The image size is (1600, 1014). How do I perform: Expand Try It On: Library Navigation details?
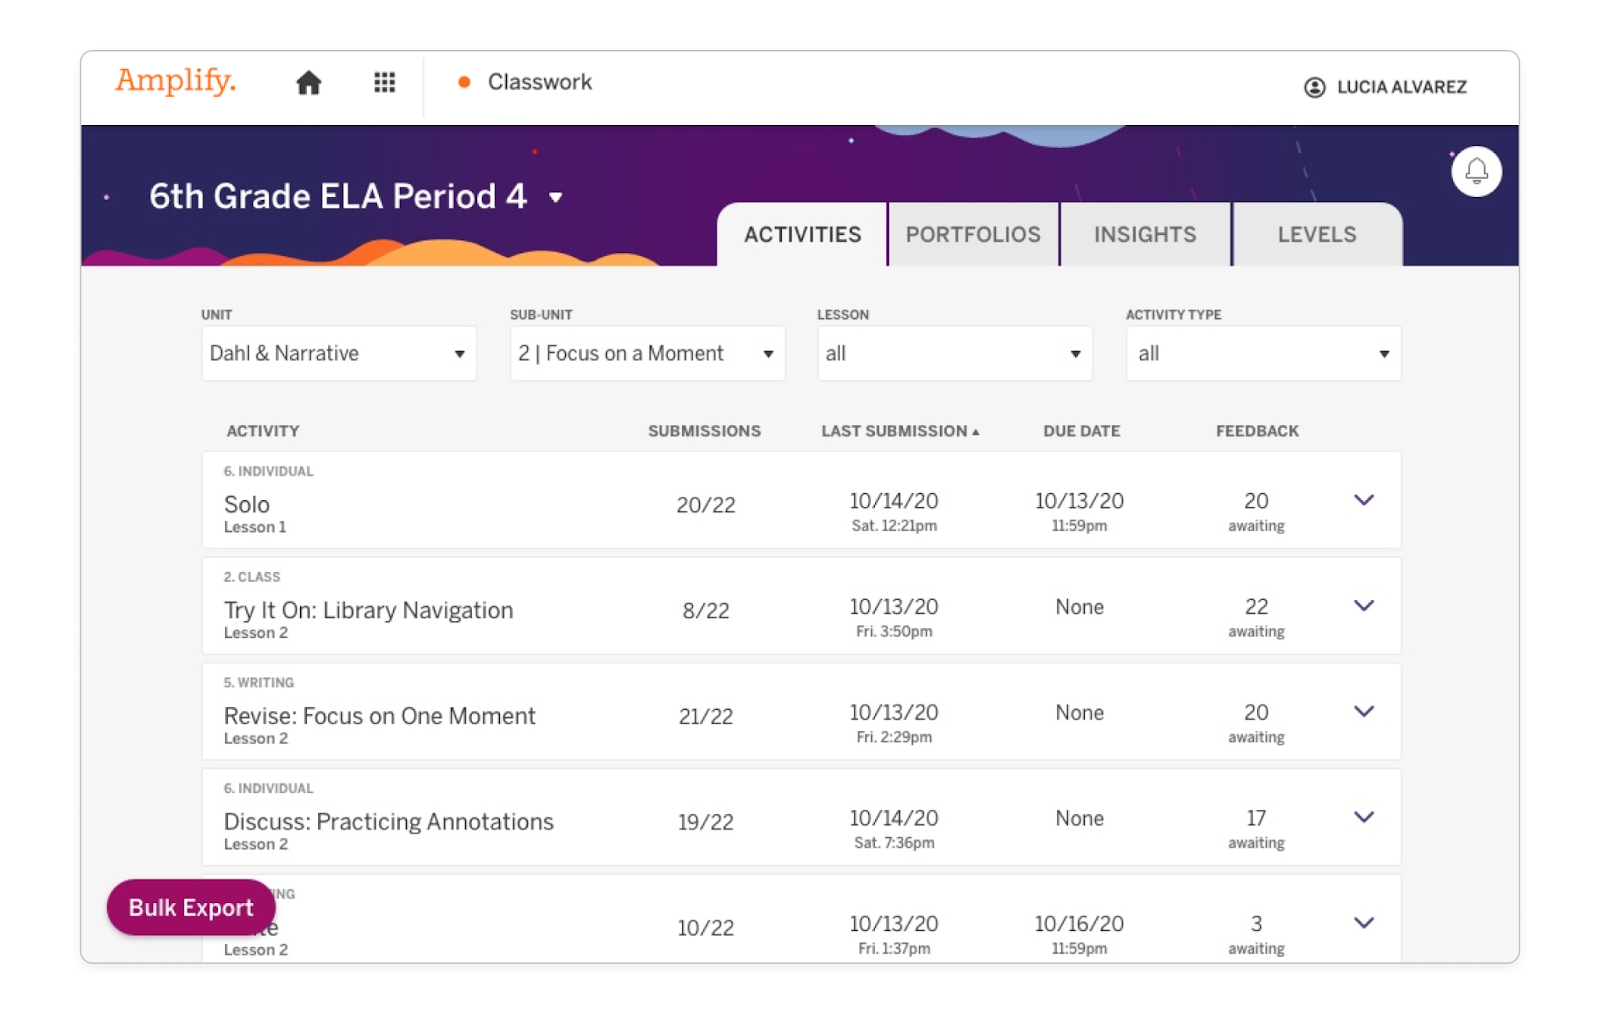[1363, 606]
